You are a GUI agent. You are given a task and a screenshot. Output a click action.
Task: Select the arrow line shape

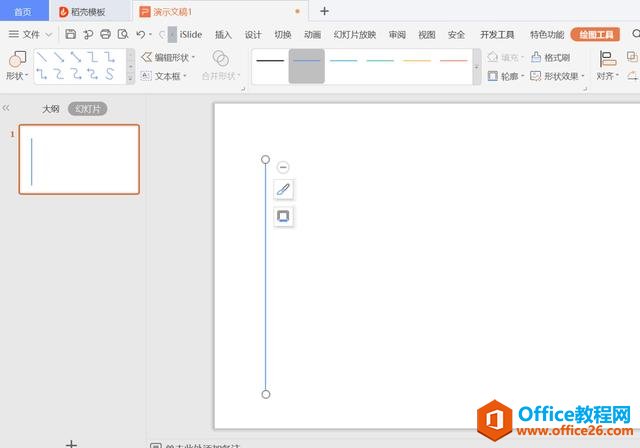coord(59,57)
